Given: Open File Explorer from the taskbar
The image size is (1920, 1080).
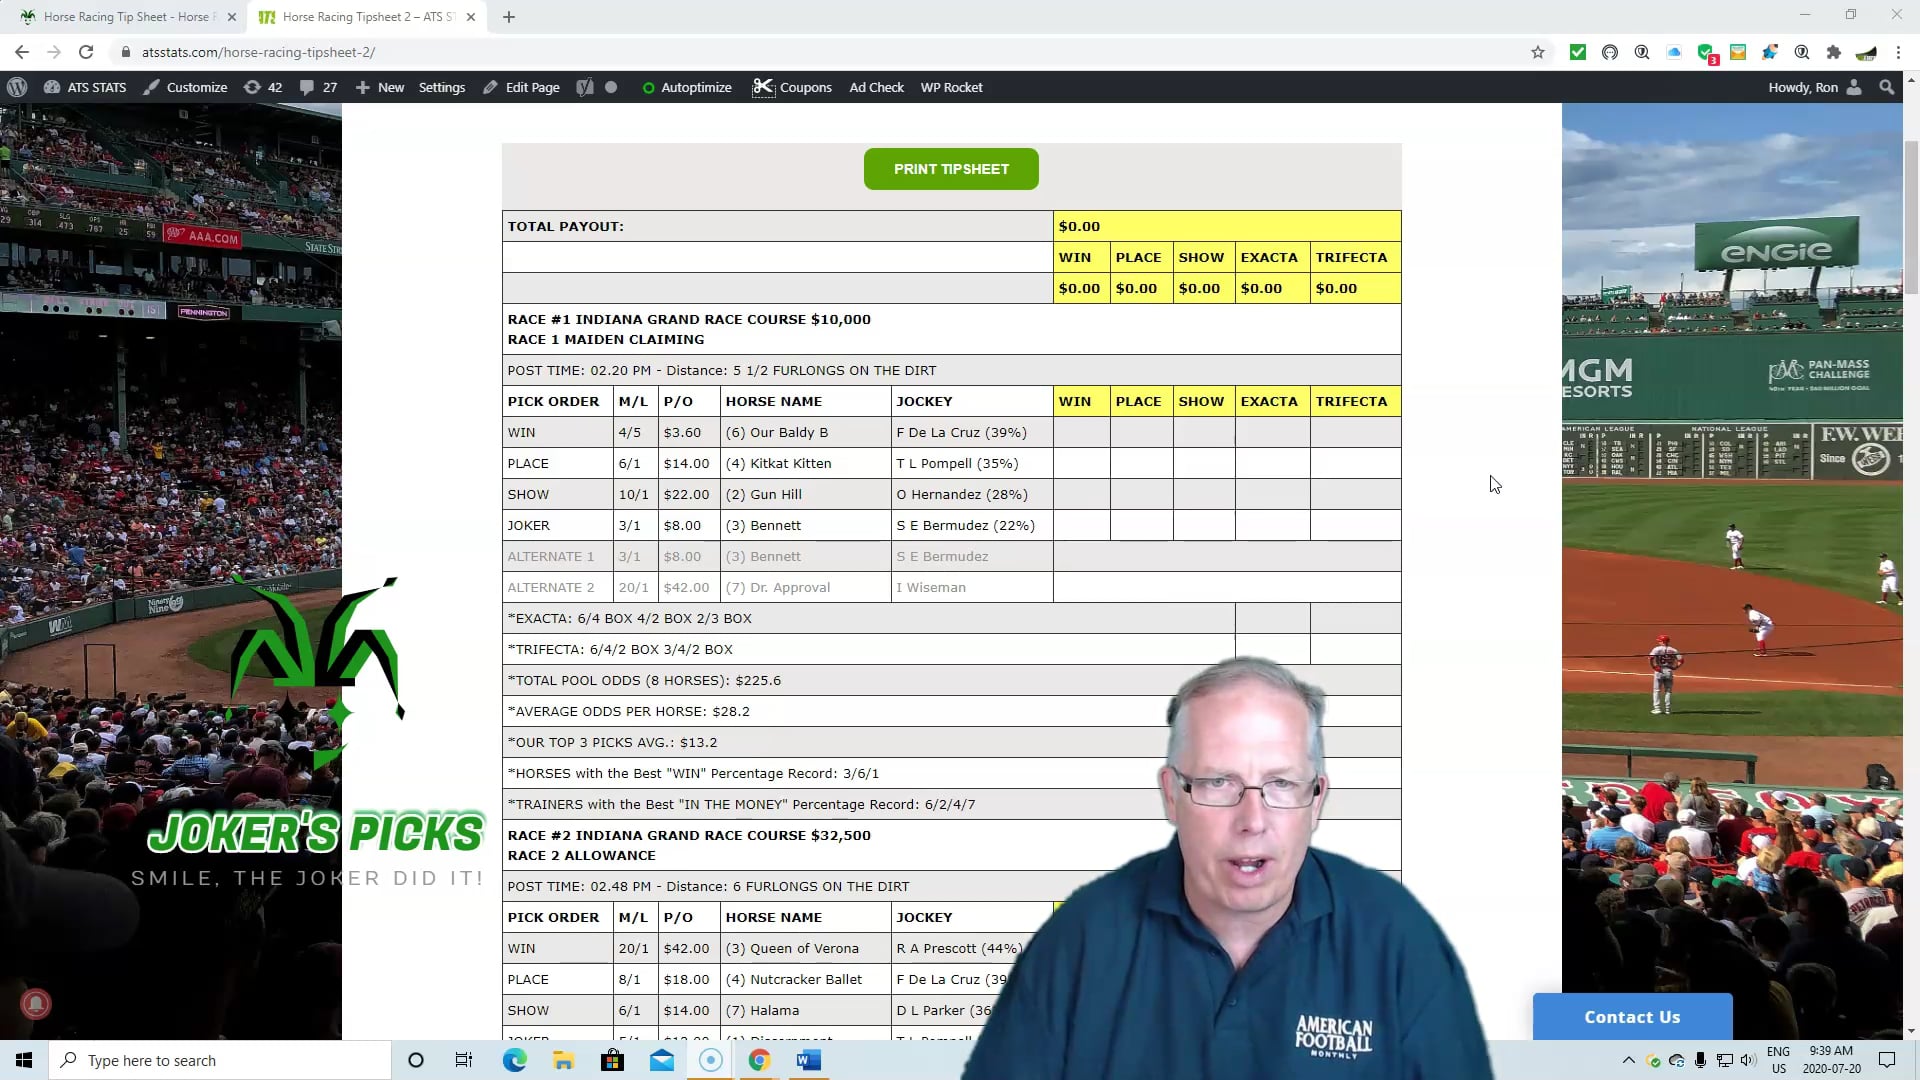Looking at the screenshot, I should pyautogui.click(x=563, y=1060).
